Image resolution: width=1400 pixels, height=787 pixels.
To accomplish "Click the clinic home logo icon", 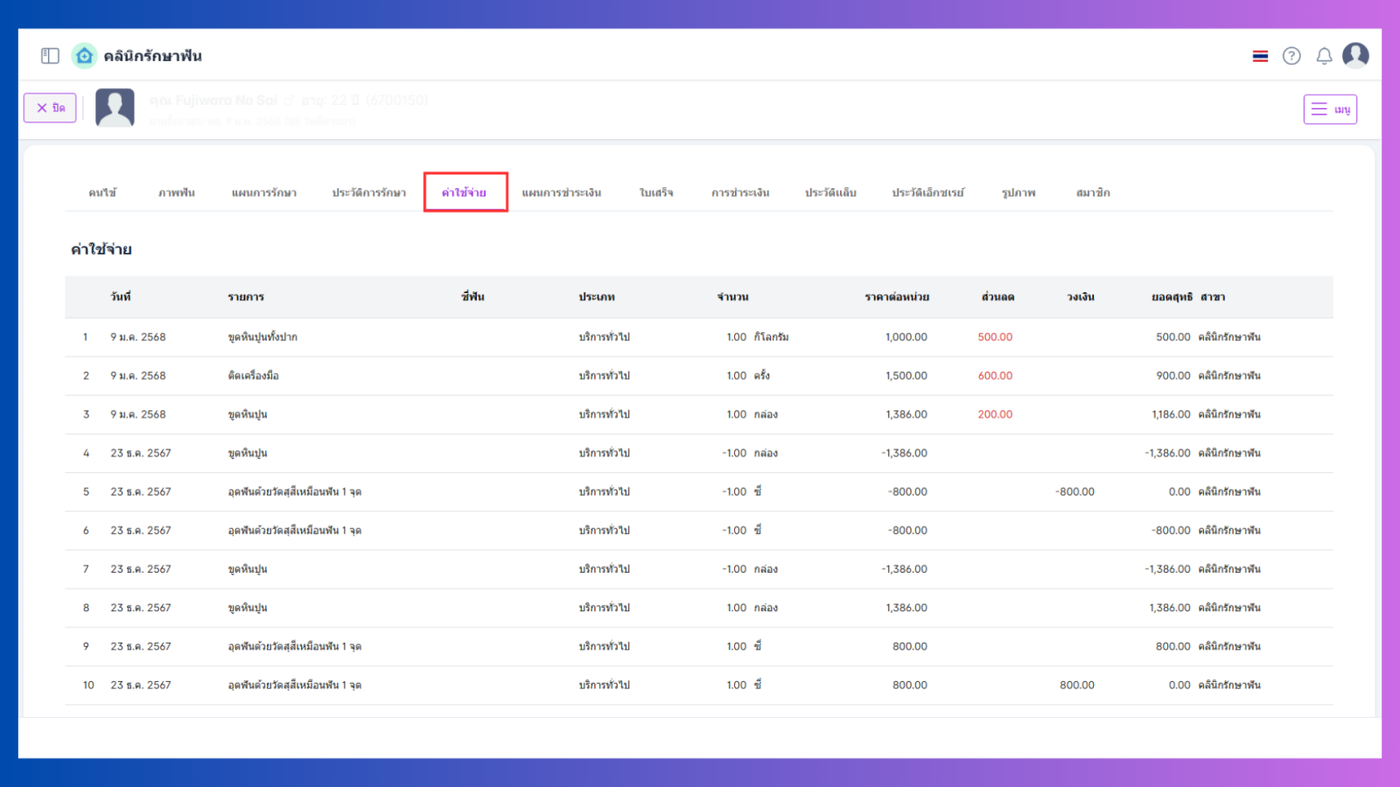I will [x=84, y=56].
